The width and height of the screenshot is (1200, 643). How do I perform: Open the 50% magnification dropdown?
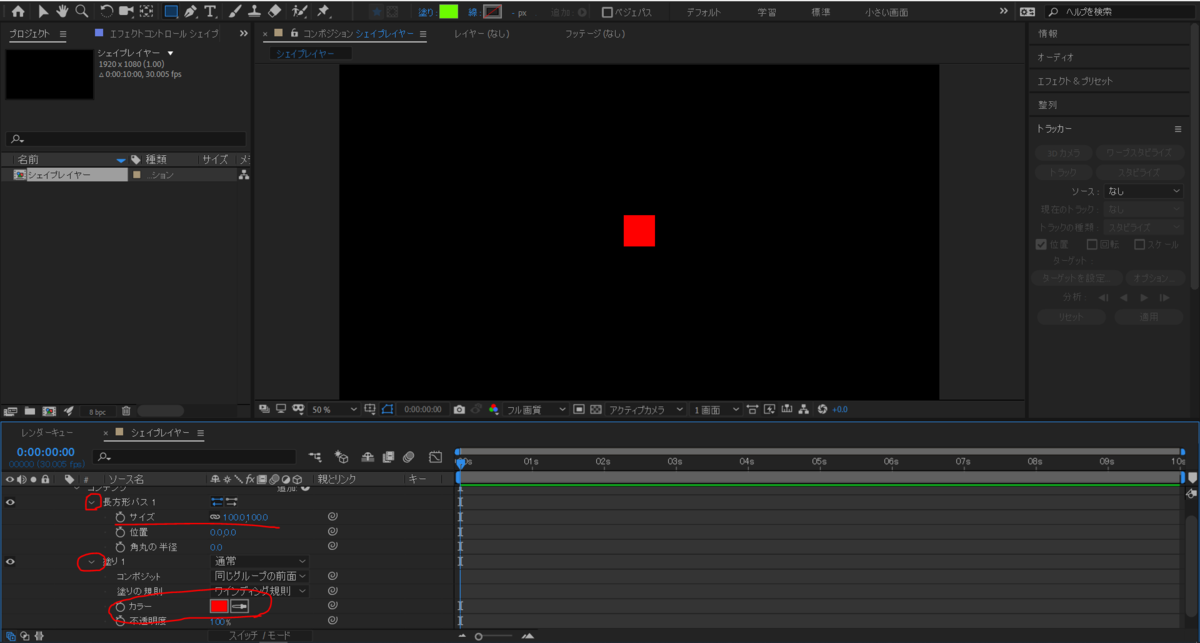point(333,409)
